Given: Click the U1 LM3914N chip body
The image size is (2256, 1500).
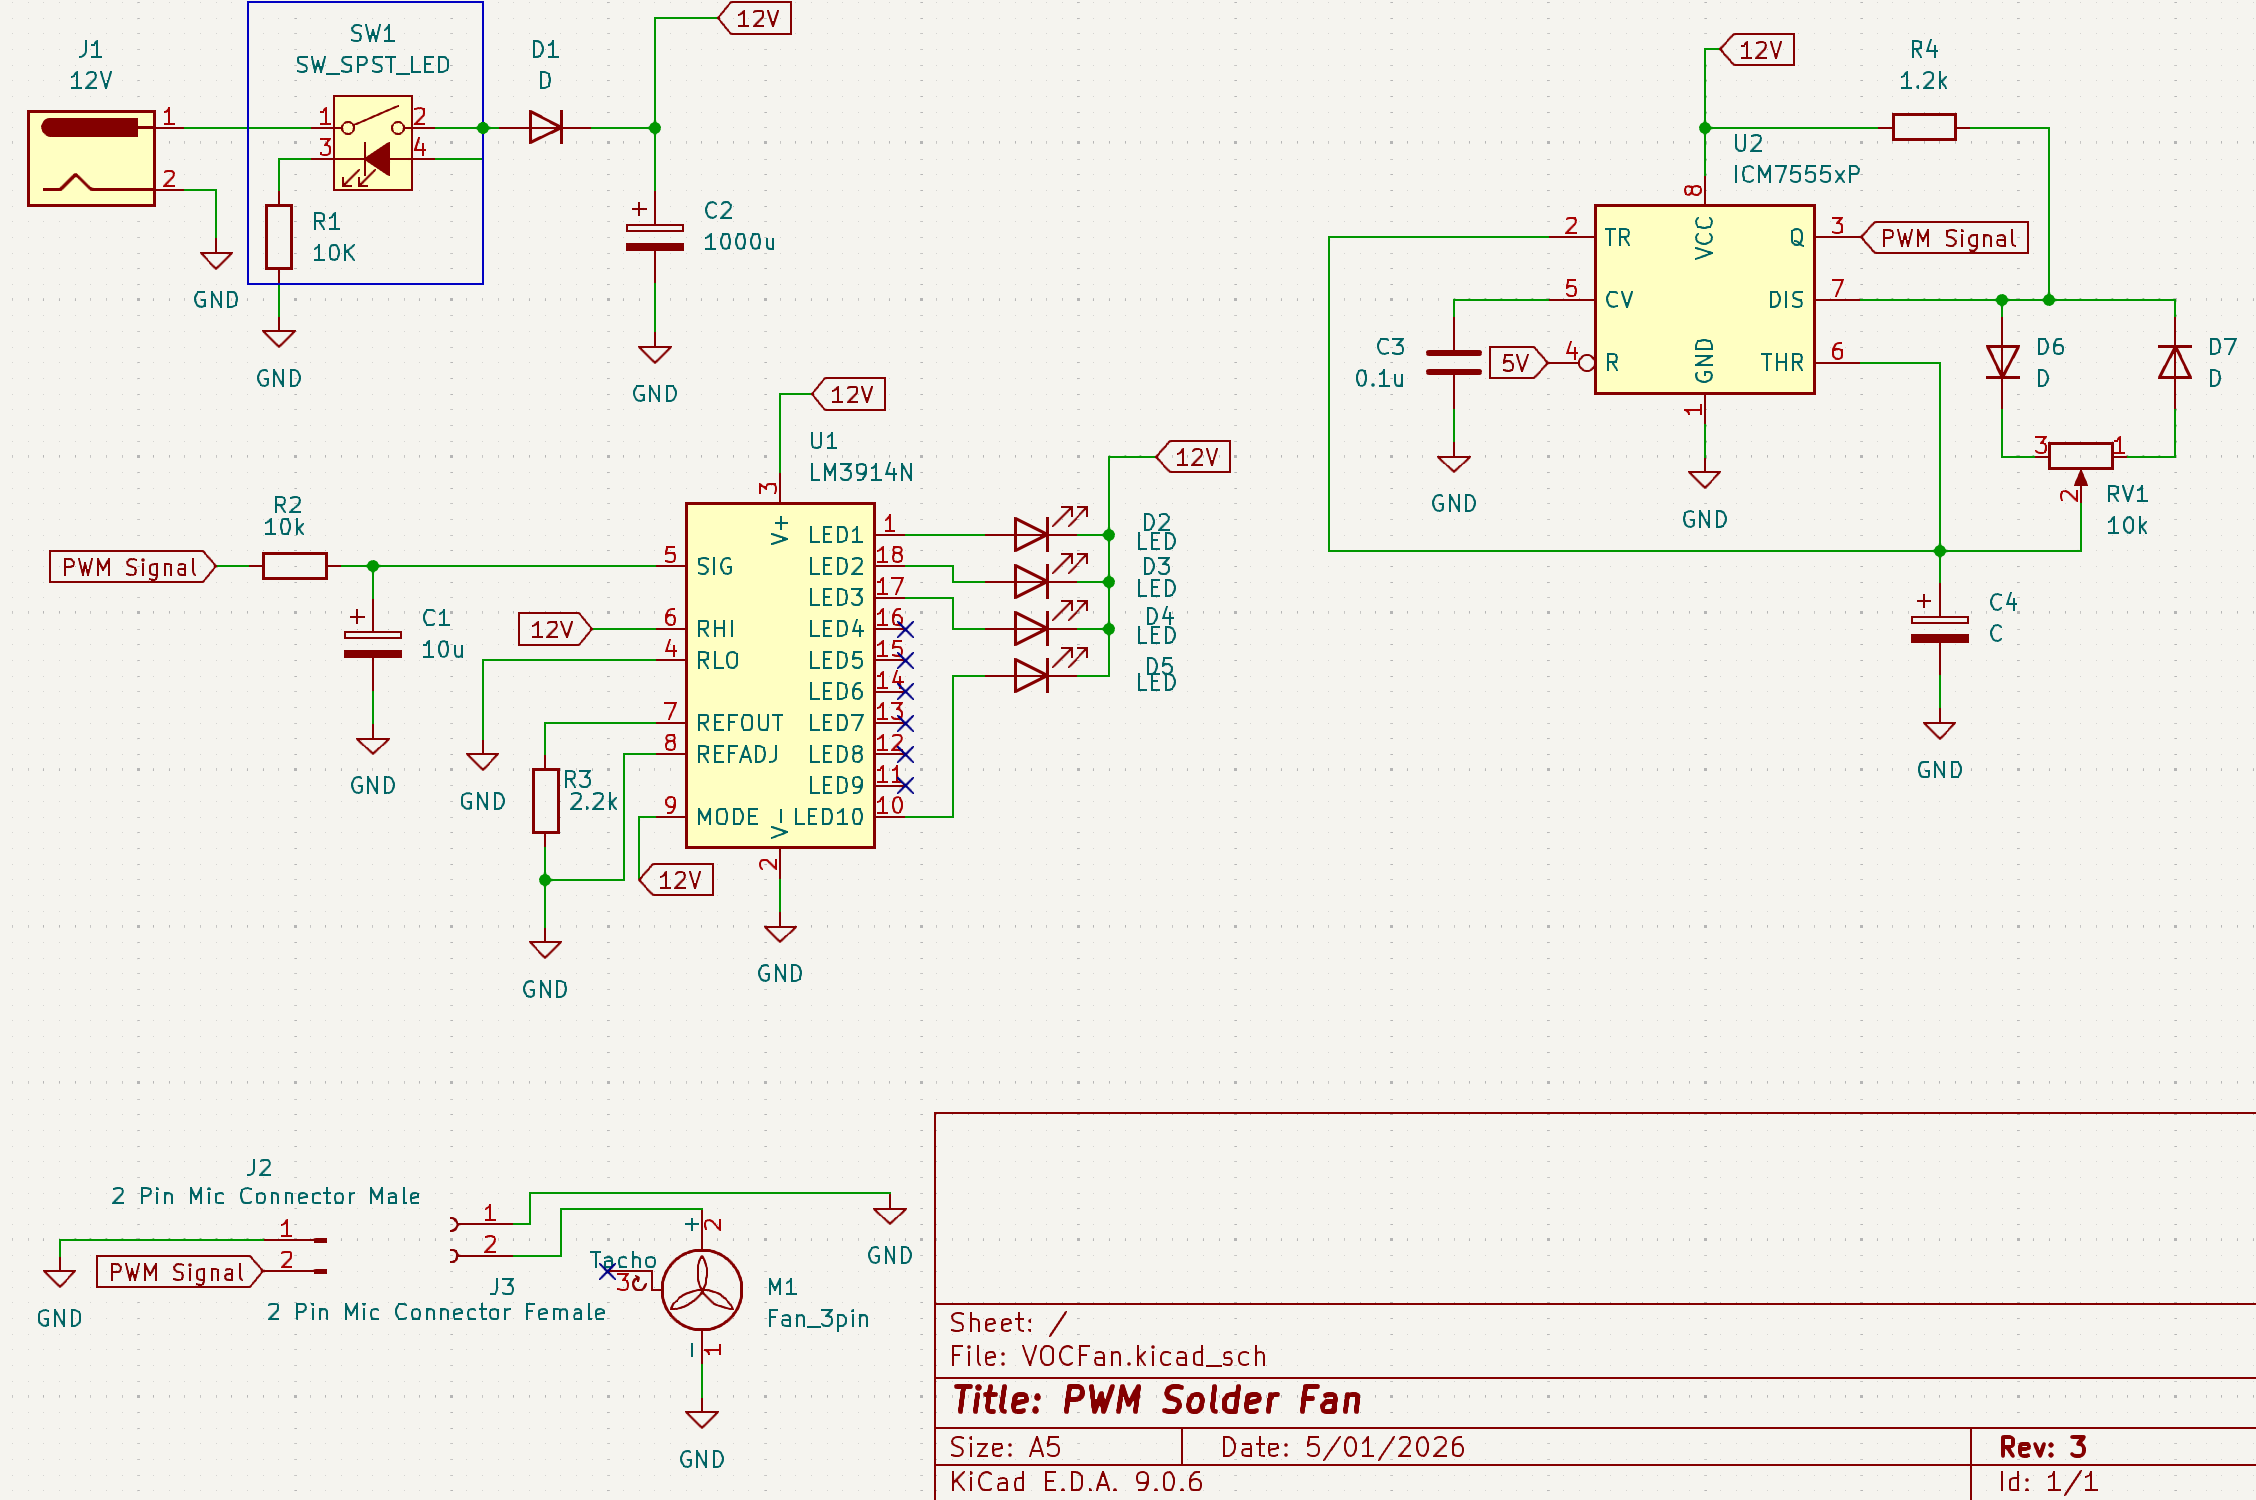Looking at the screenshot, I should coord(780,676).
